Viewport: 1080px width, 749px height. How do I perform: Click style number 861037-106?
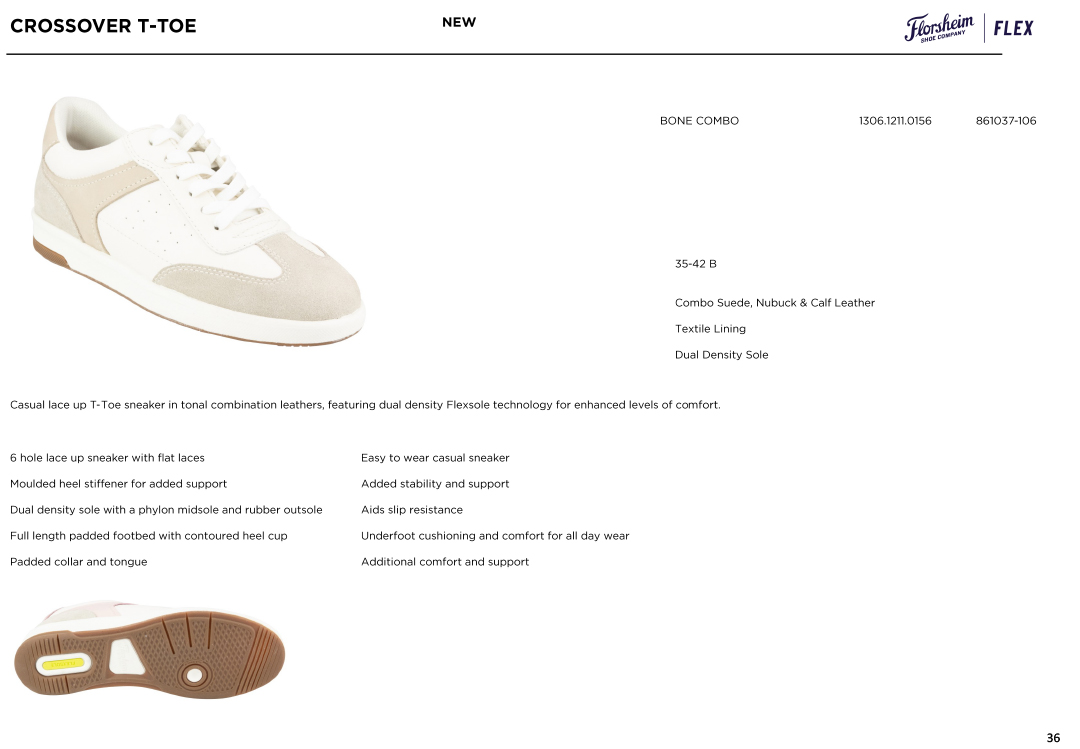[x=1005, y=121]
